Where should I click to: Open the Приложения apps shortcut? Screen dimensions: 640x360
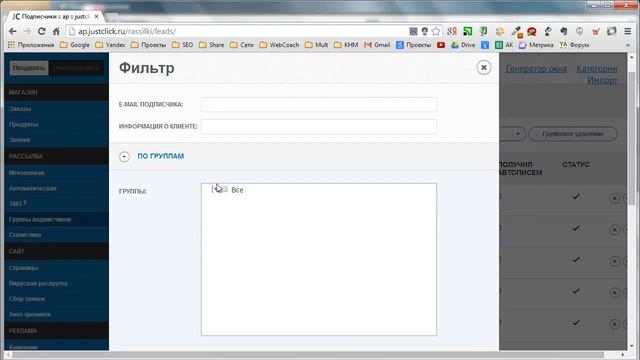pos(31,45)
